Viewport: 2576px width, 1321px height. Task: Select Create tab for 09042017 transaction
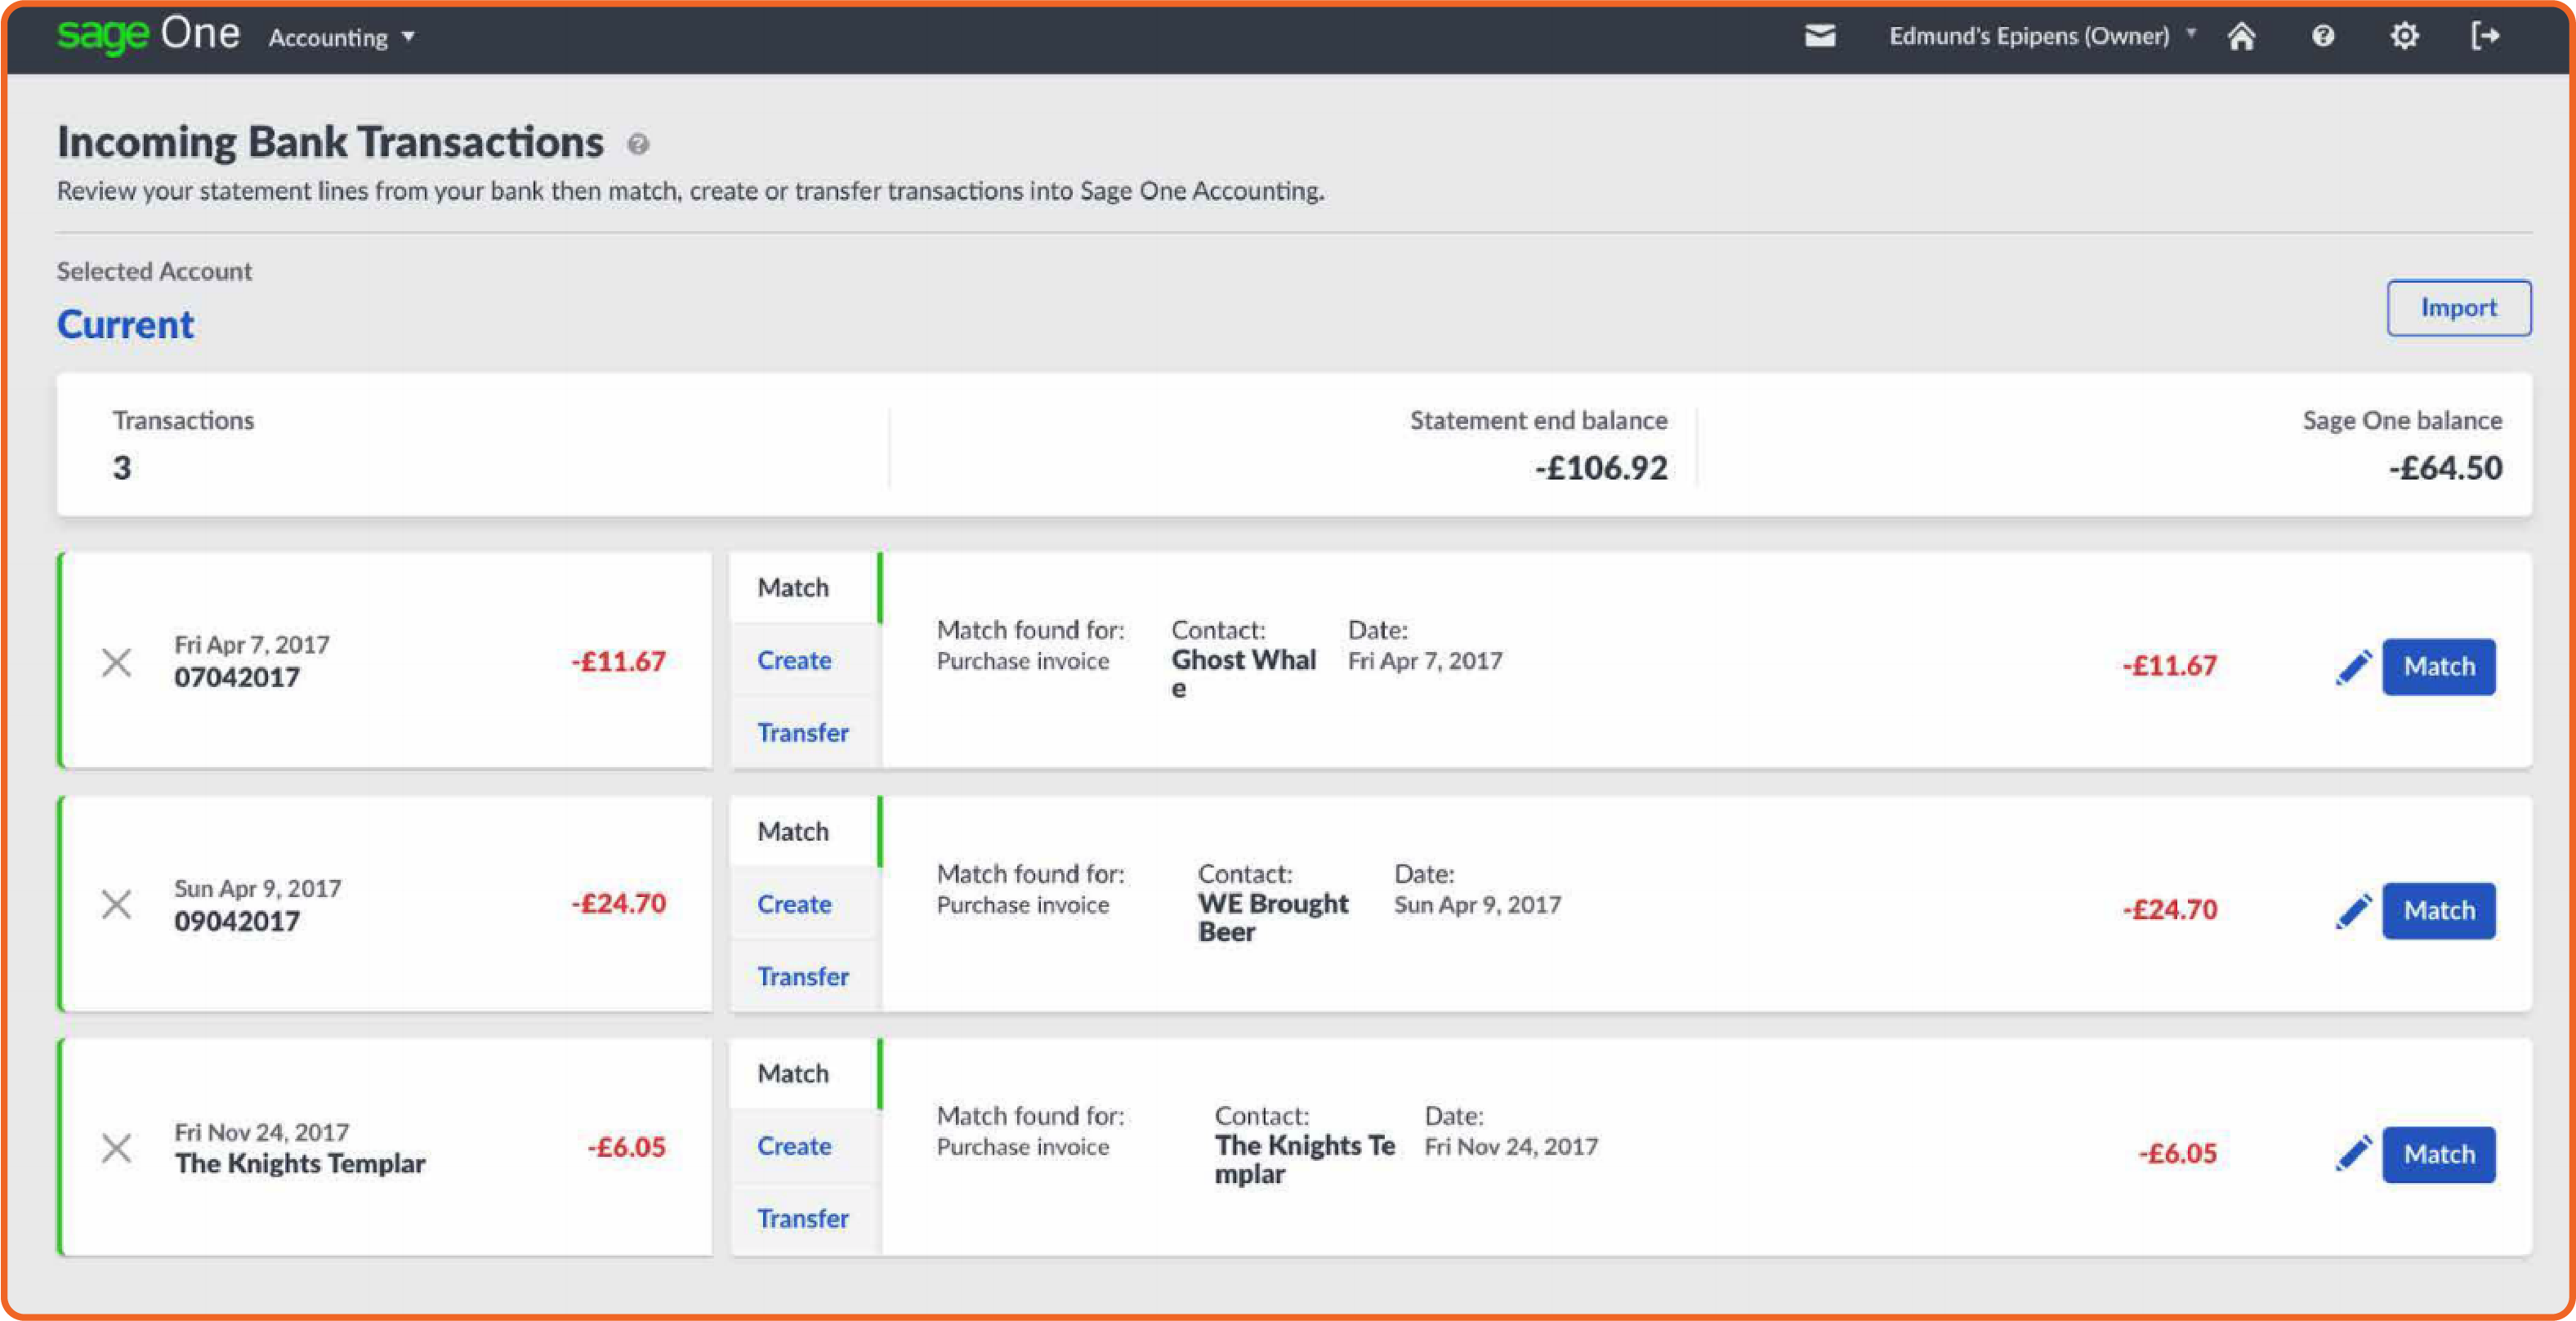click(804, 904)
